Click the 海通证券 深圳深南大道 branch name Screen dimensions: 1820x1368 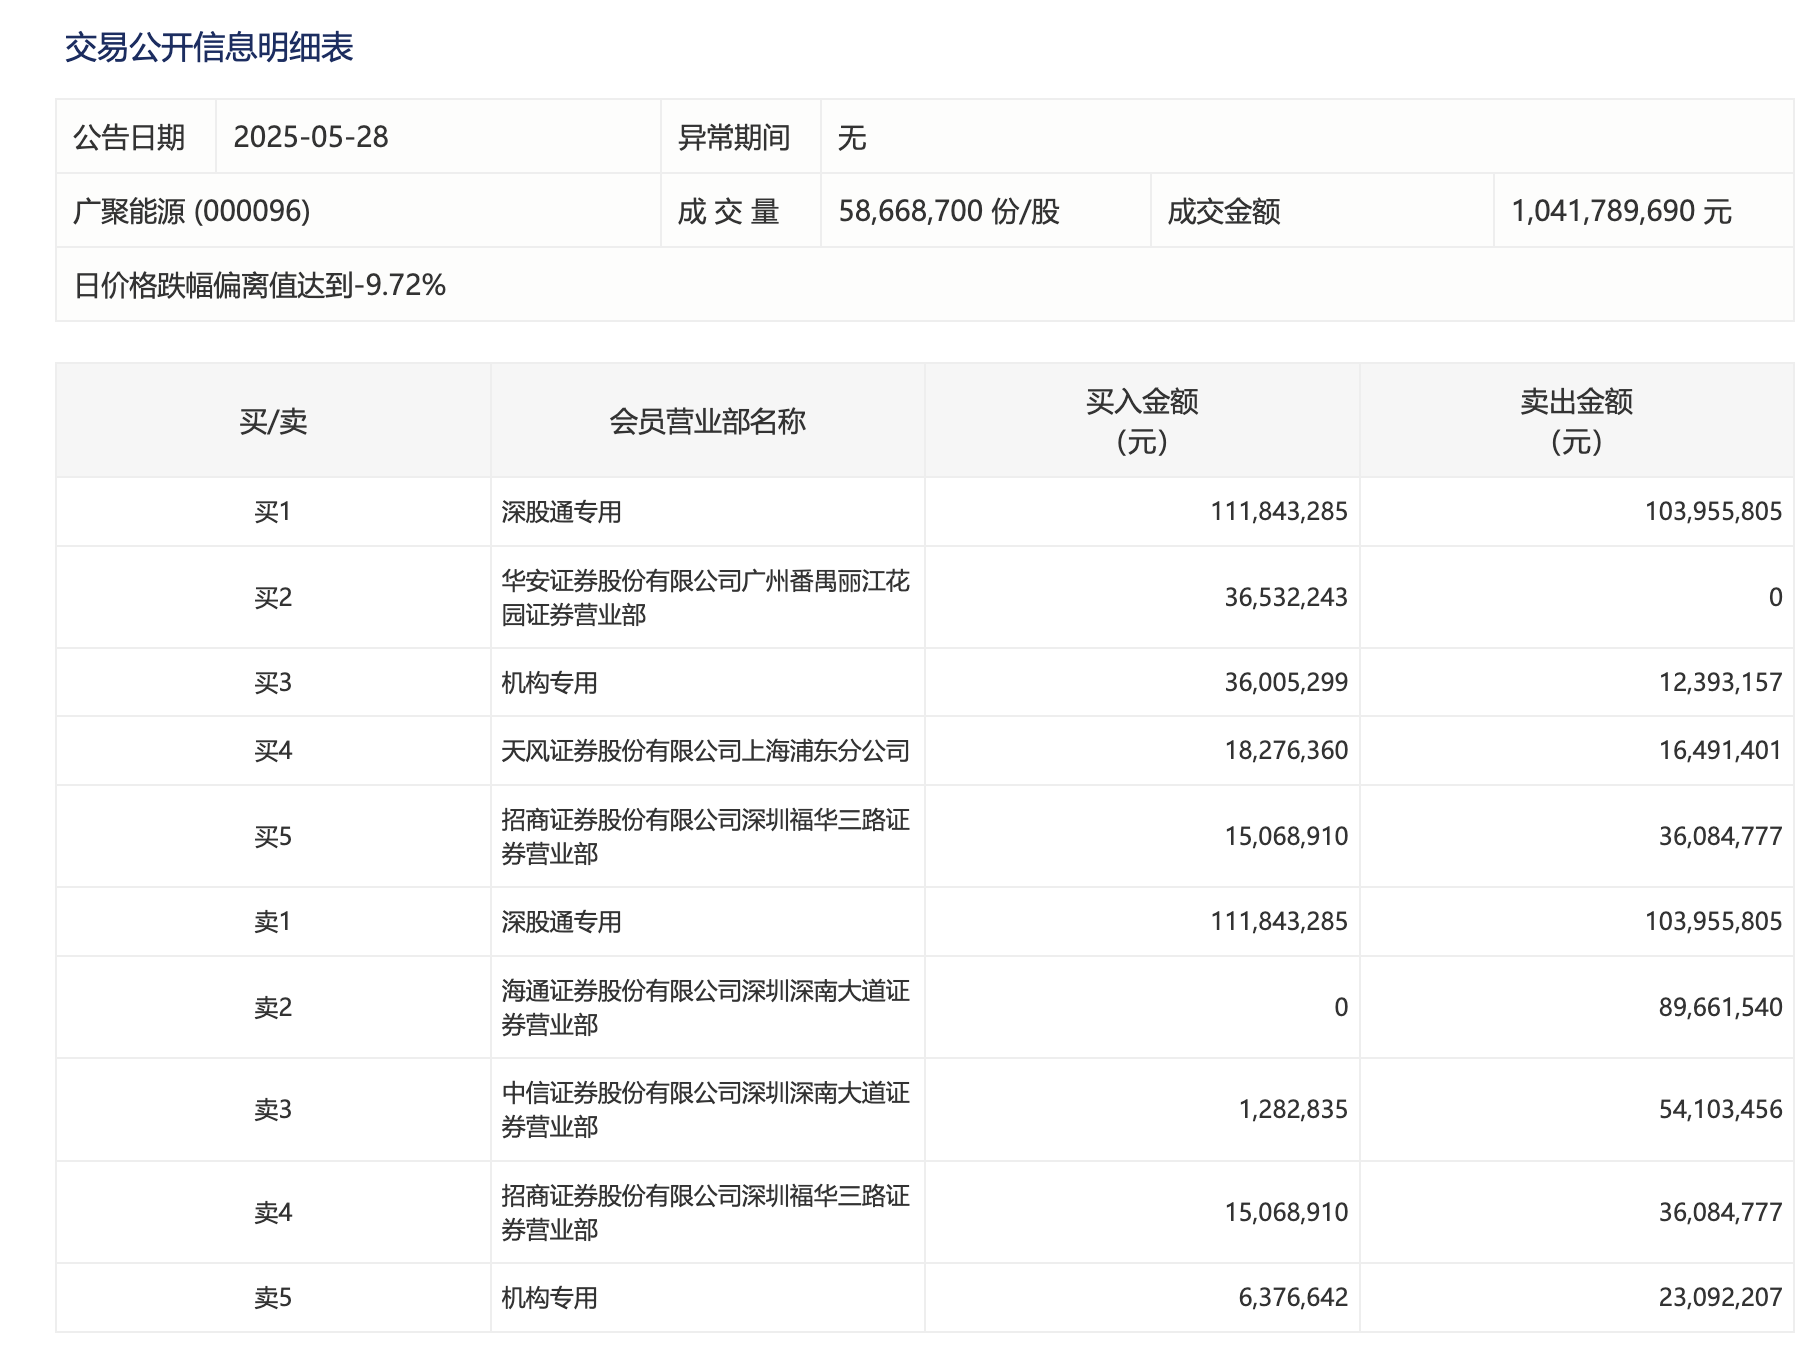pos(704,1007)
